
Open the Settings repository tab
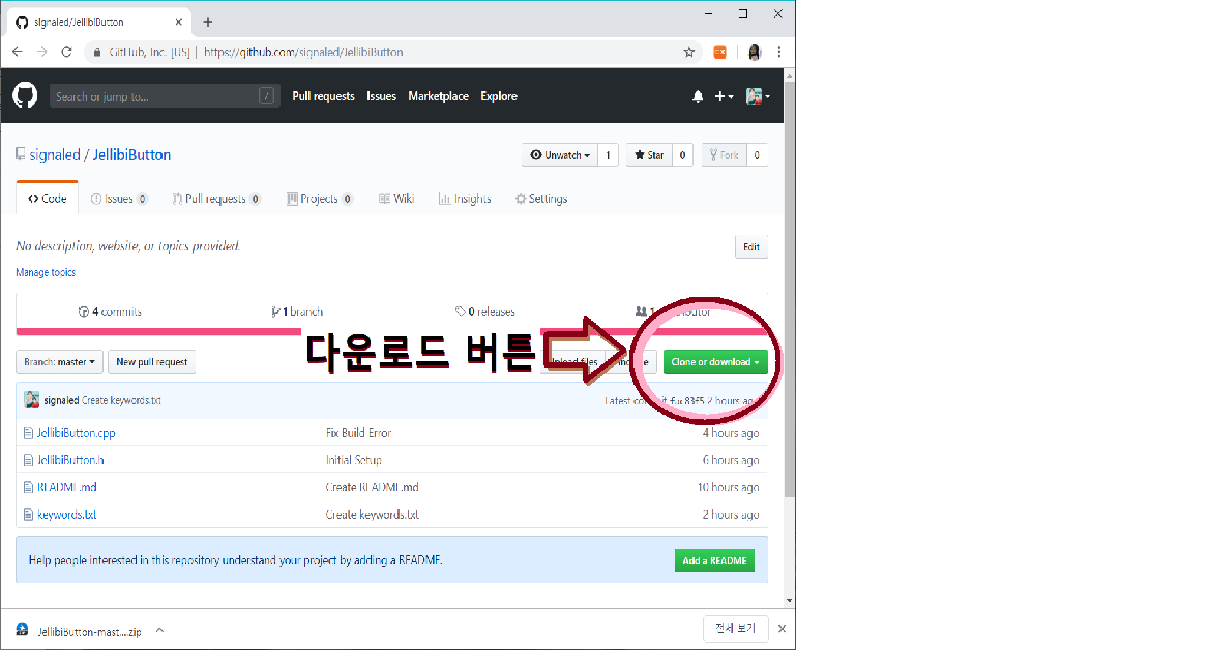(541, 199)
